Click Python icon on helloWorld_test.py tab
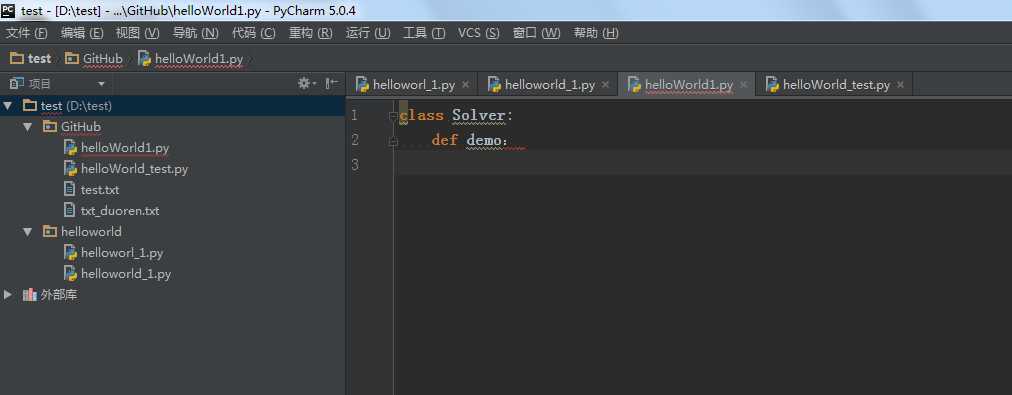The height and width of the screenshot is (395, 1012). [773, 84]
